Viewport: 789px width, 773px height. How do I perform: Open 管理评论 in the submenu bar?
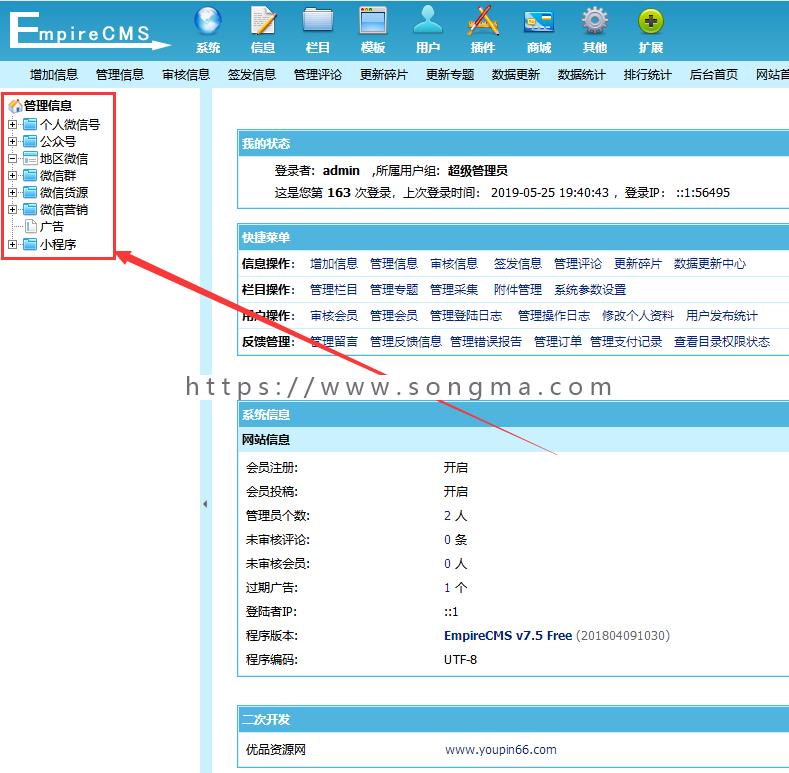(318, 75)
